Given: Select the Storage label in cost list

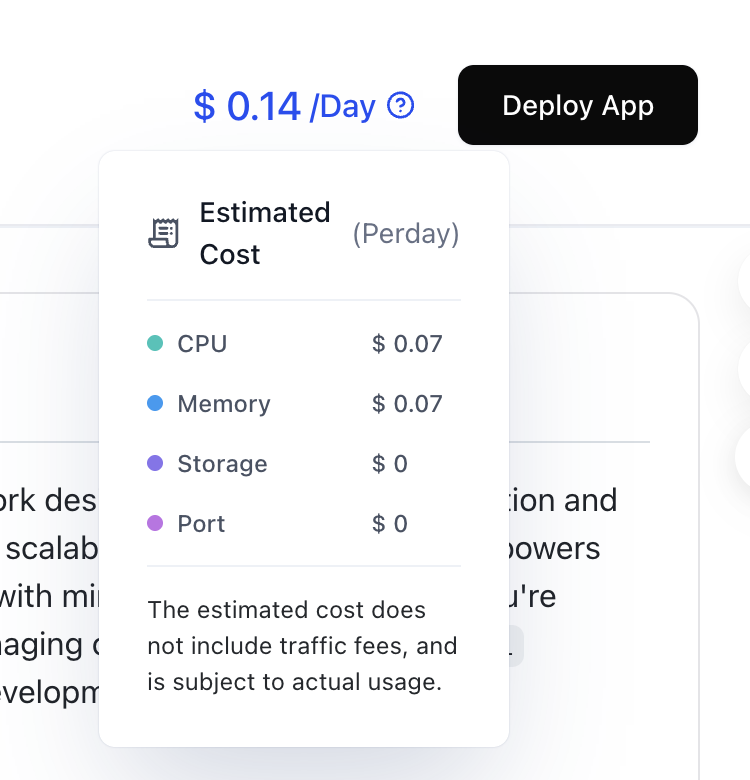Looking at the screenshot, I should click(222, 464).
